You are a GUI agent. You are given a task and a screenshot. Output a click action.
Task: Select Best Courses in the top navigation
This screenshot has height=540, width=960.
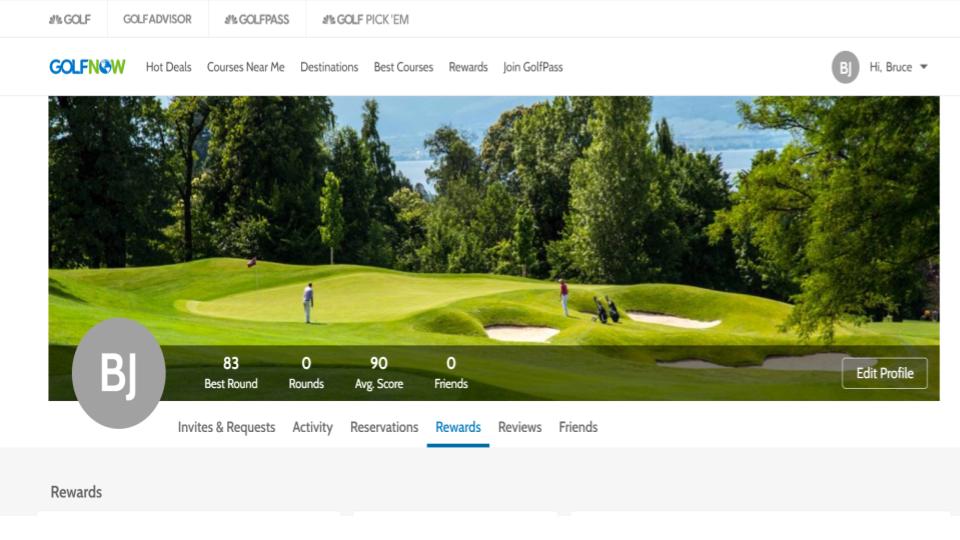coord(403,67)
